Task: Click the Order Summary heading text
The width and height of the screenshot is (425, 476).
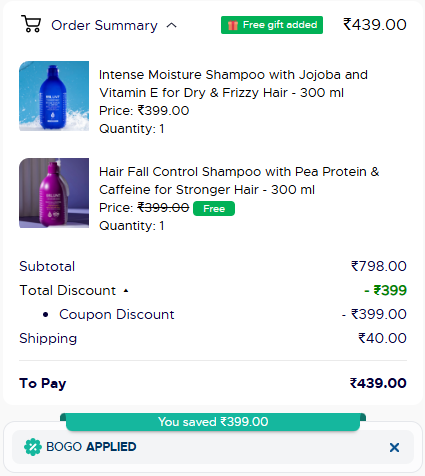Action: point(104,25)
